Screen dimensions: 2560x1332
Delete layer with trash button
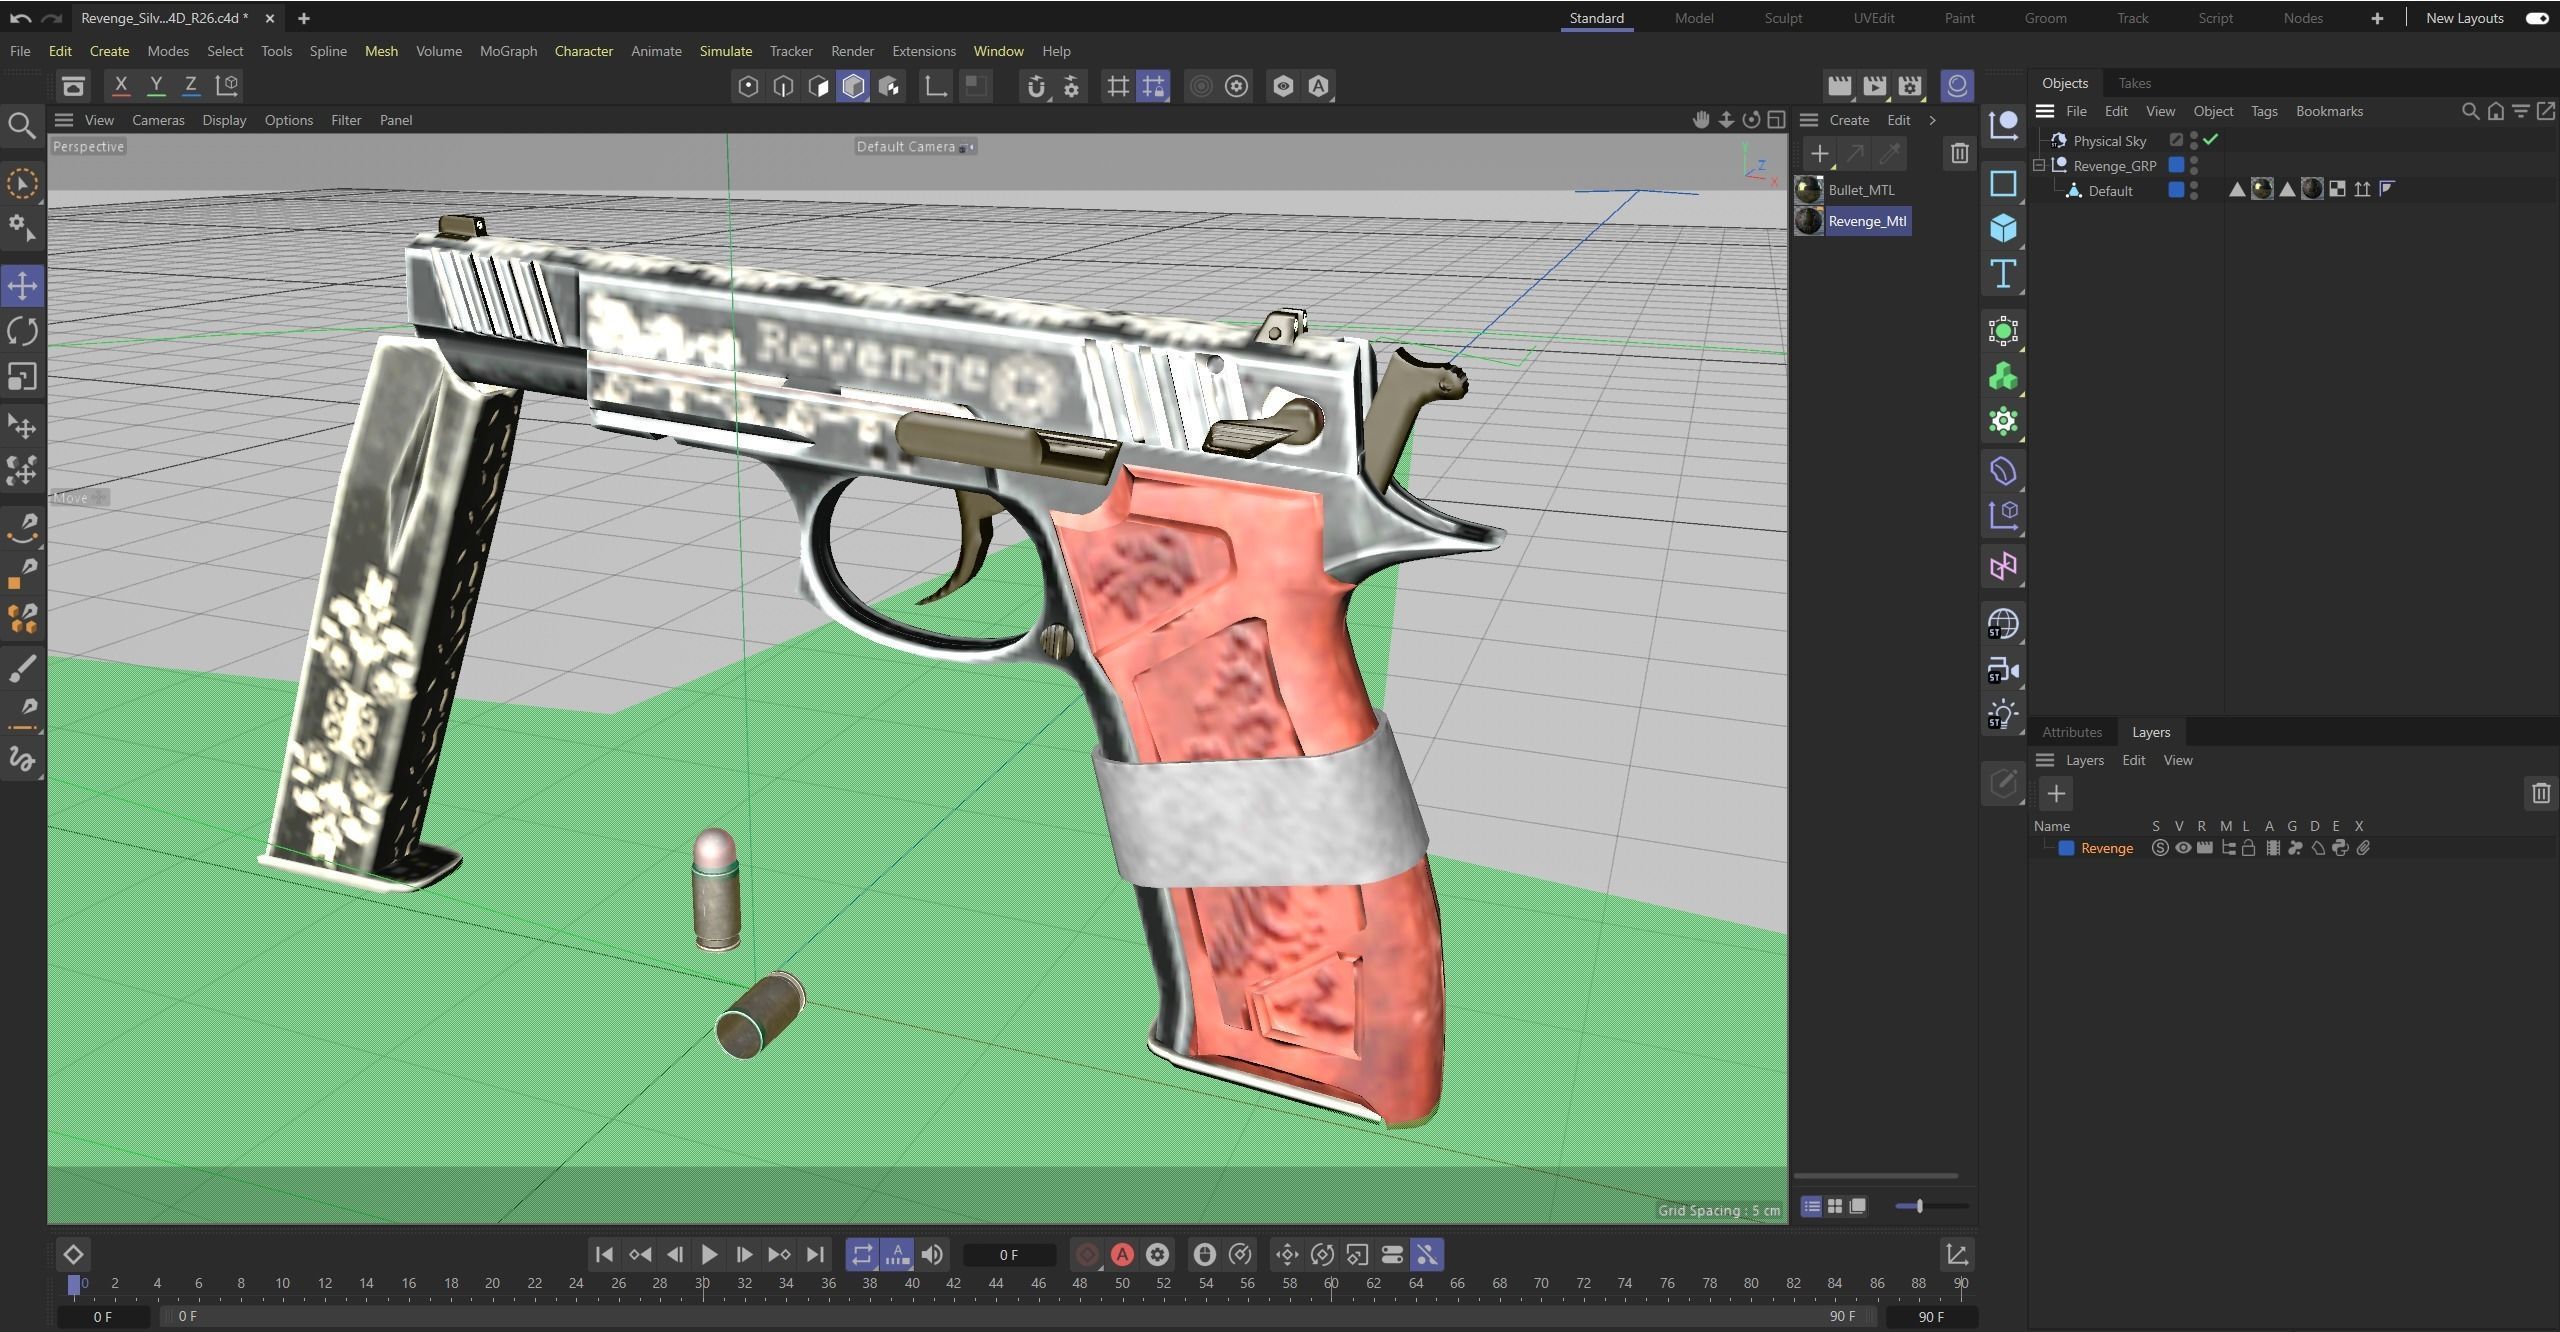(2541, 794)
